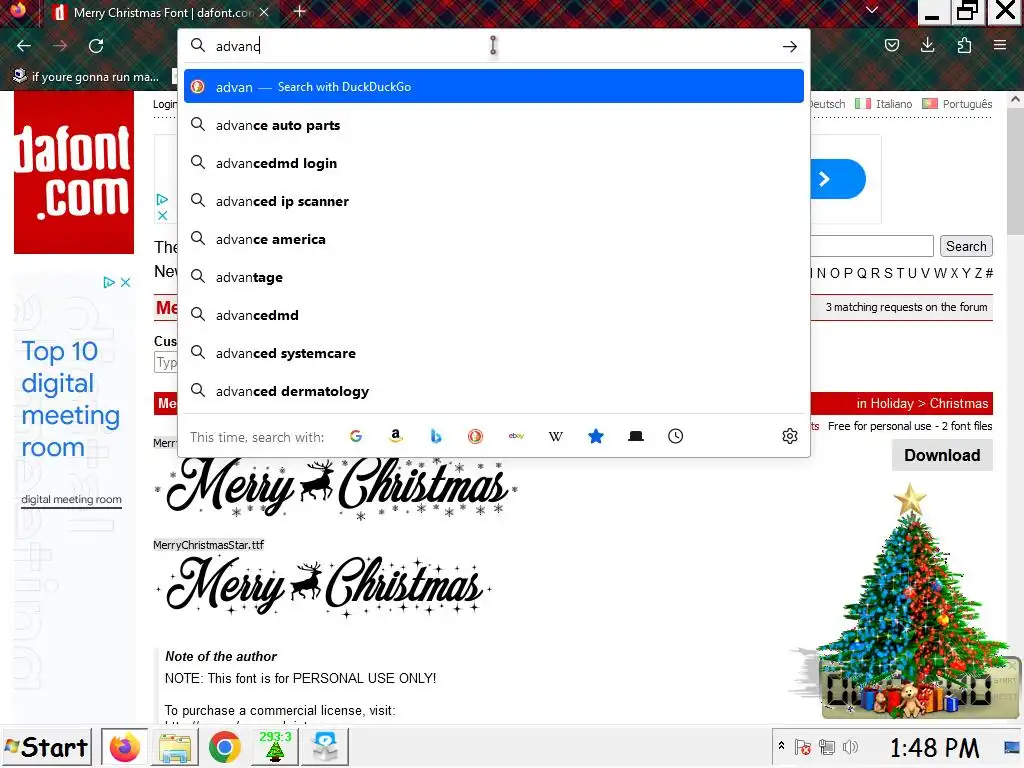The width and height of the screenshot is (1024, 768).
Task: Click the 1:48 PM taskbar clock
Action: [934, 748]
